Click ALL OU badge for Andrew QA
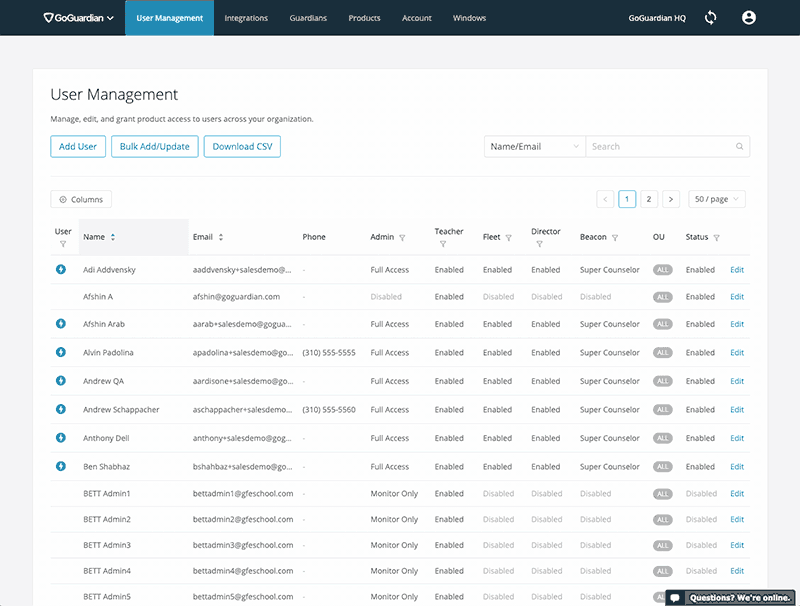The image size is (800, 606). point(662,381)
